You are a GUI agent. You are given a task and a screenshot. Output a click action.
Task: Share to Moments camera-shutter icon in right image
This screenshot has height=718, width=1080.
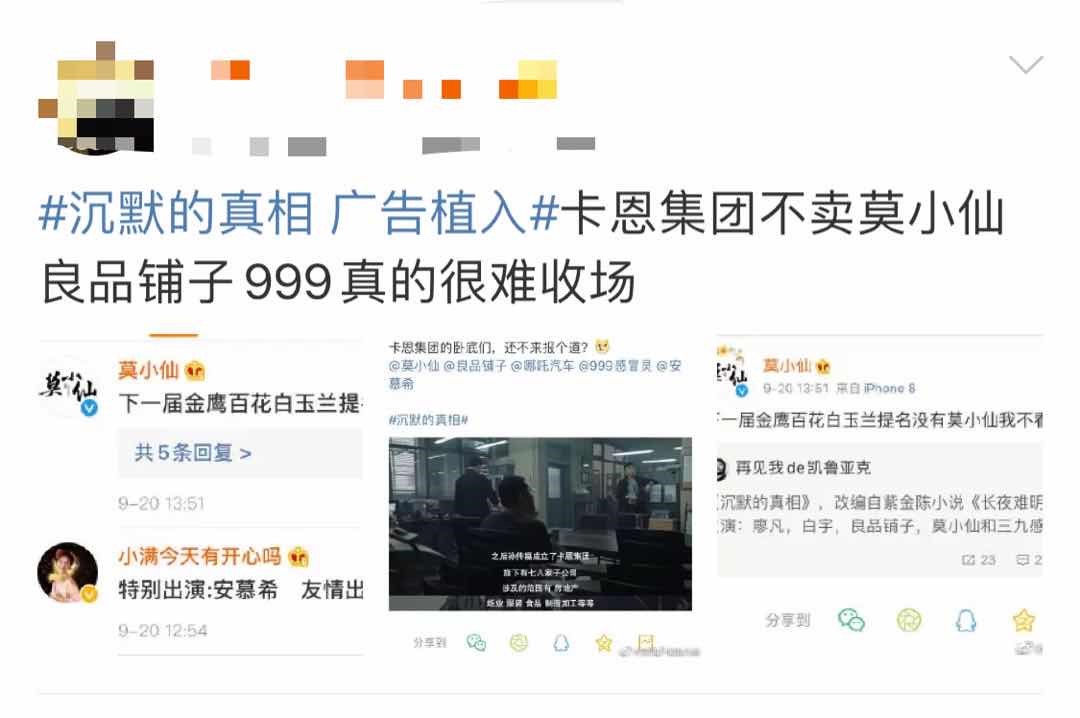coord(908,620)
